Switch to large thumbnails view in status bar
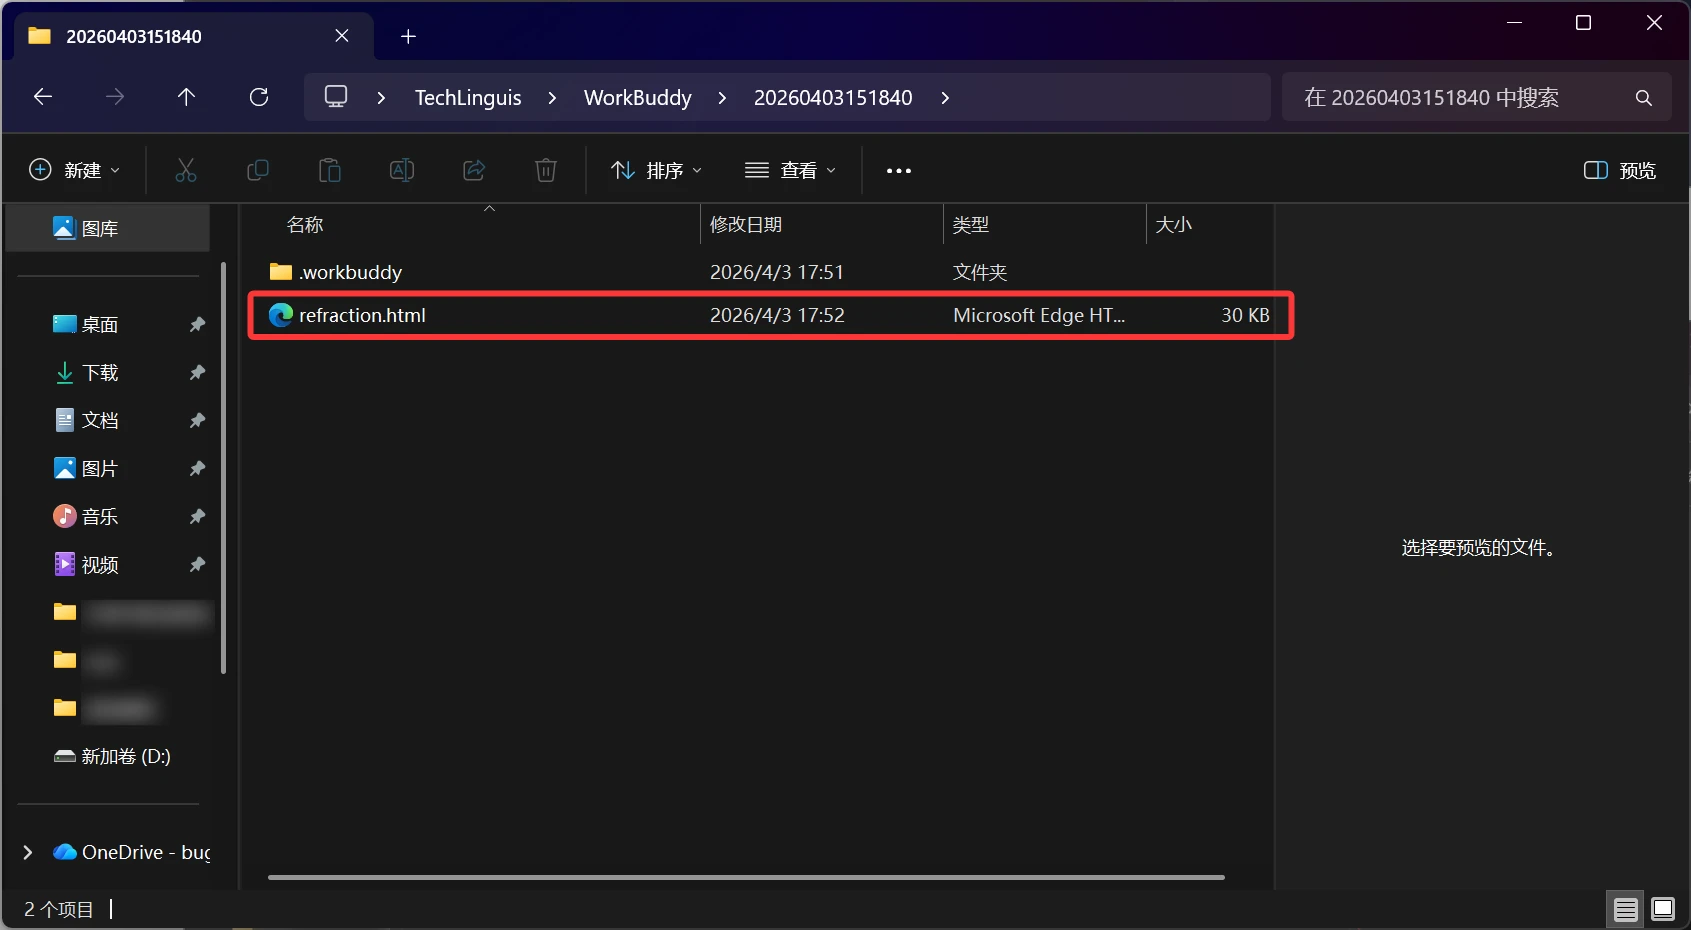The height and width of the screenshot is (930, 1691). (1663, 909)
